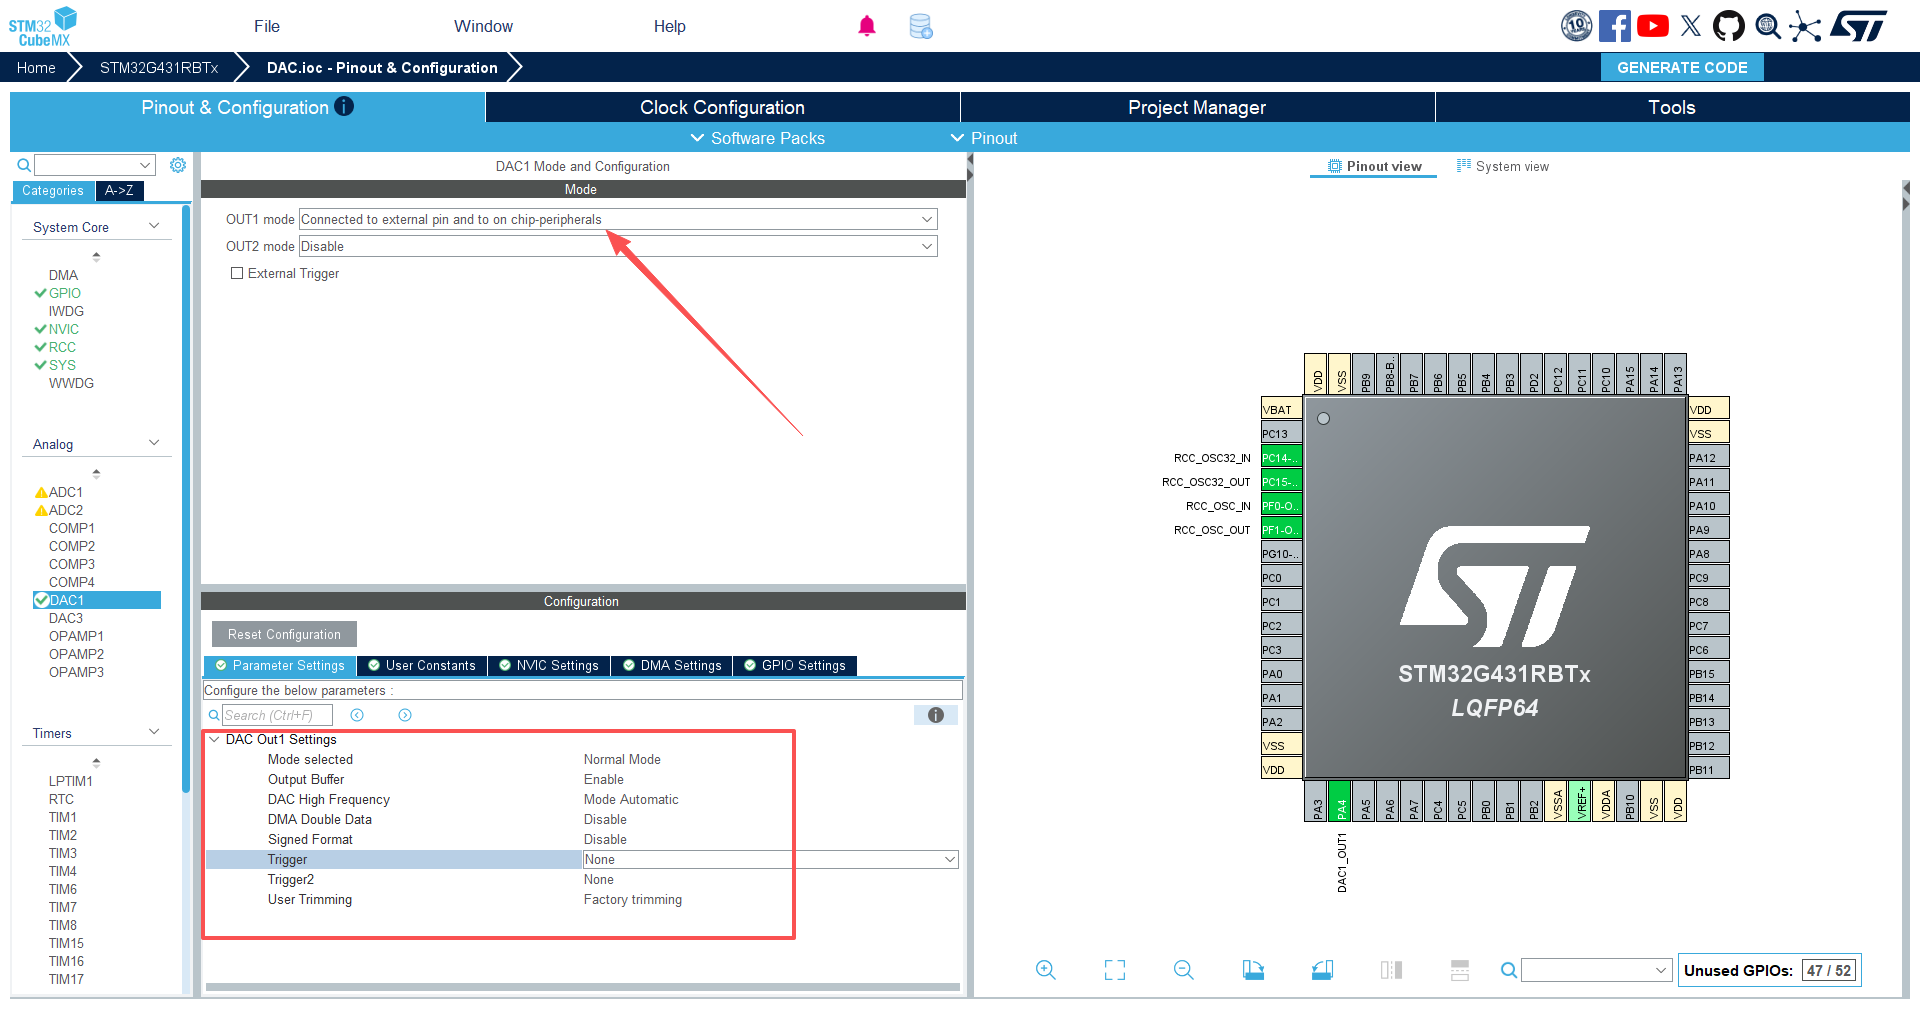Image resolution: width=1920 pixels, height=1009 pixels.
Task: Click the GENERATE CODE button
Action: point(1682,67)
